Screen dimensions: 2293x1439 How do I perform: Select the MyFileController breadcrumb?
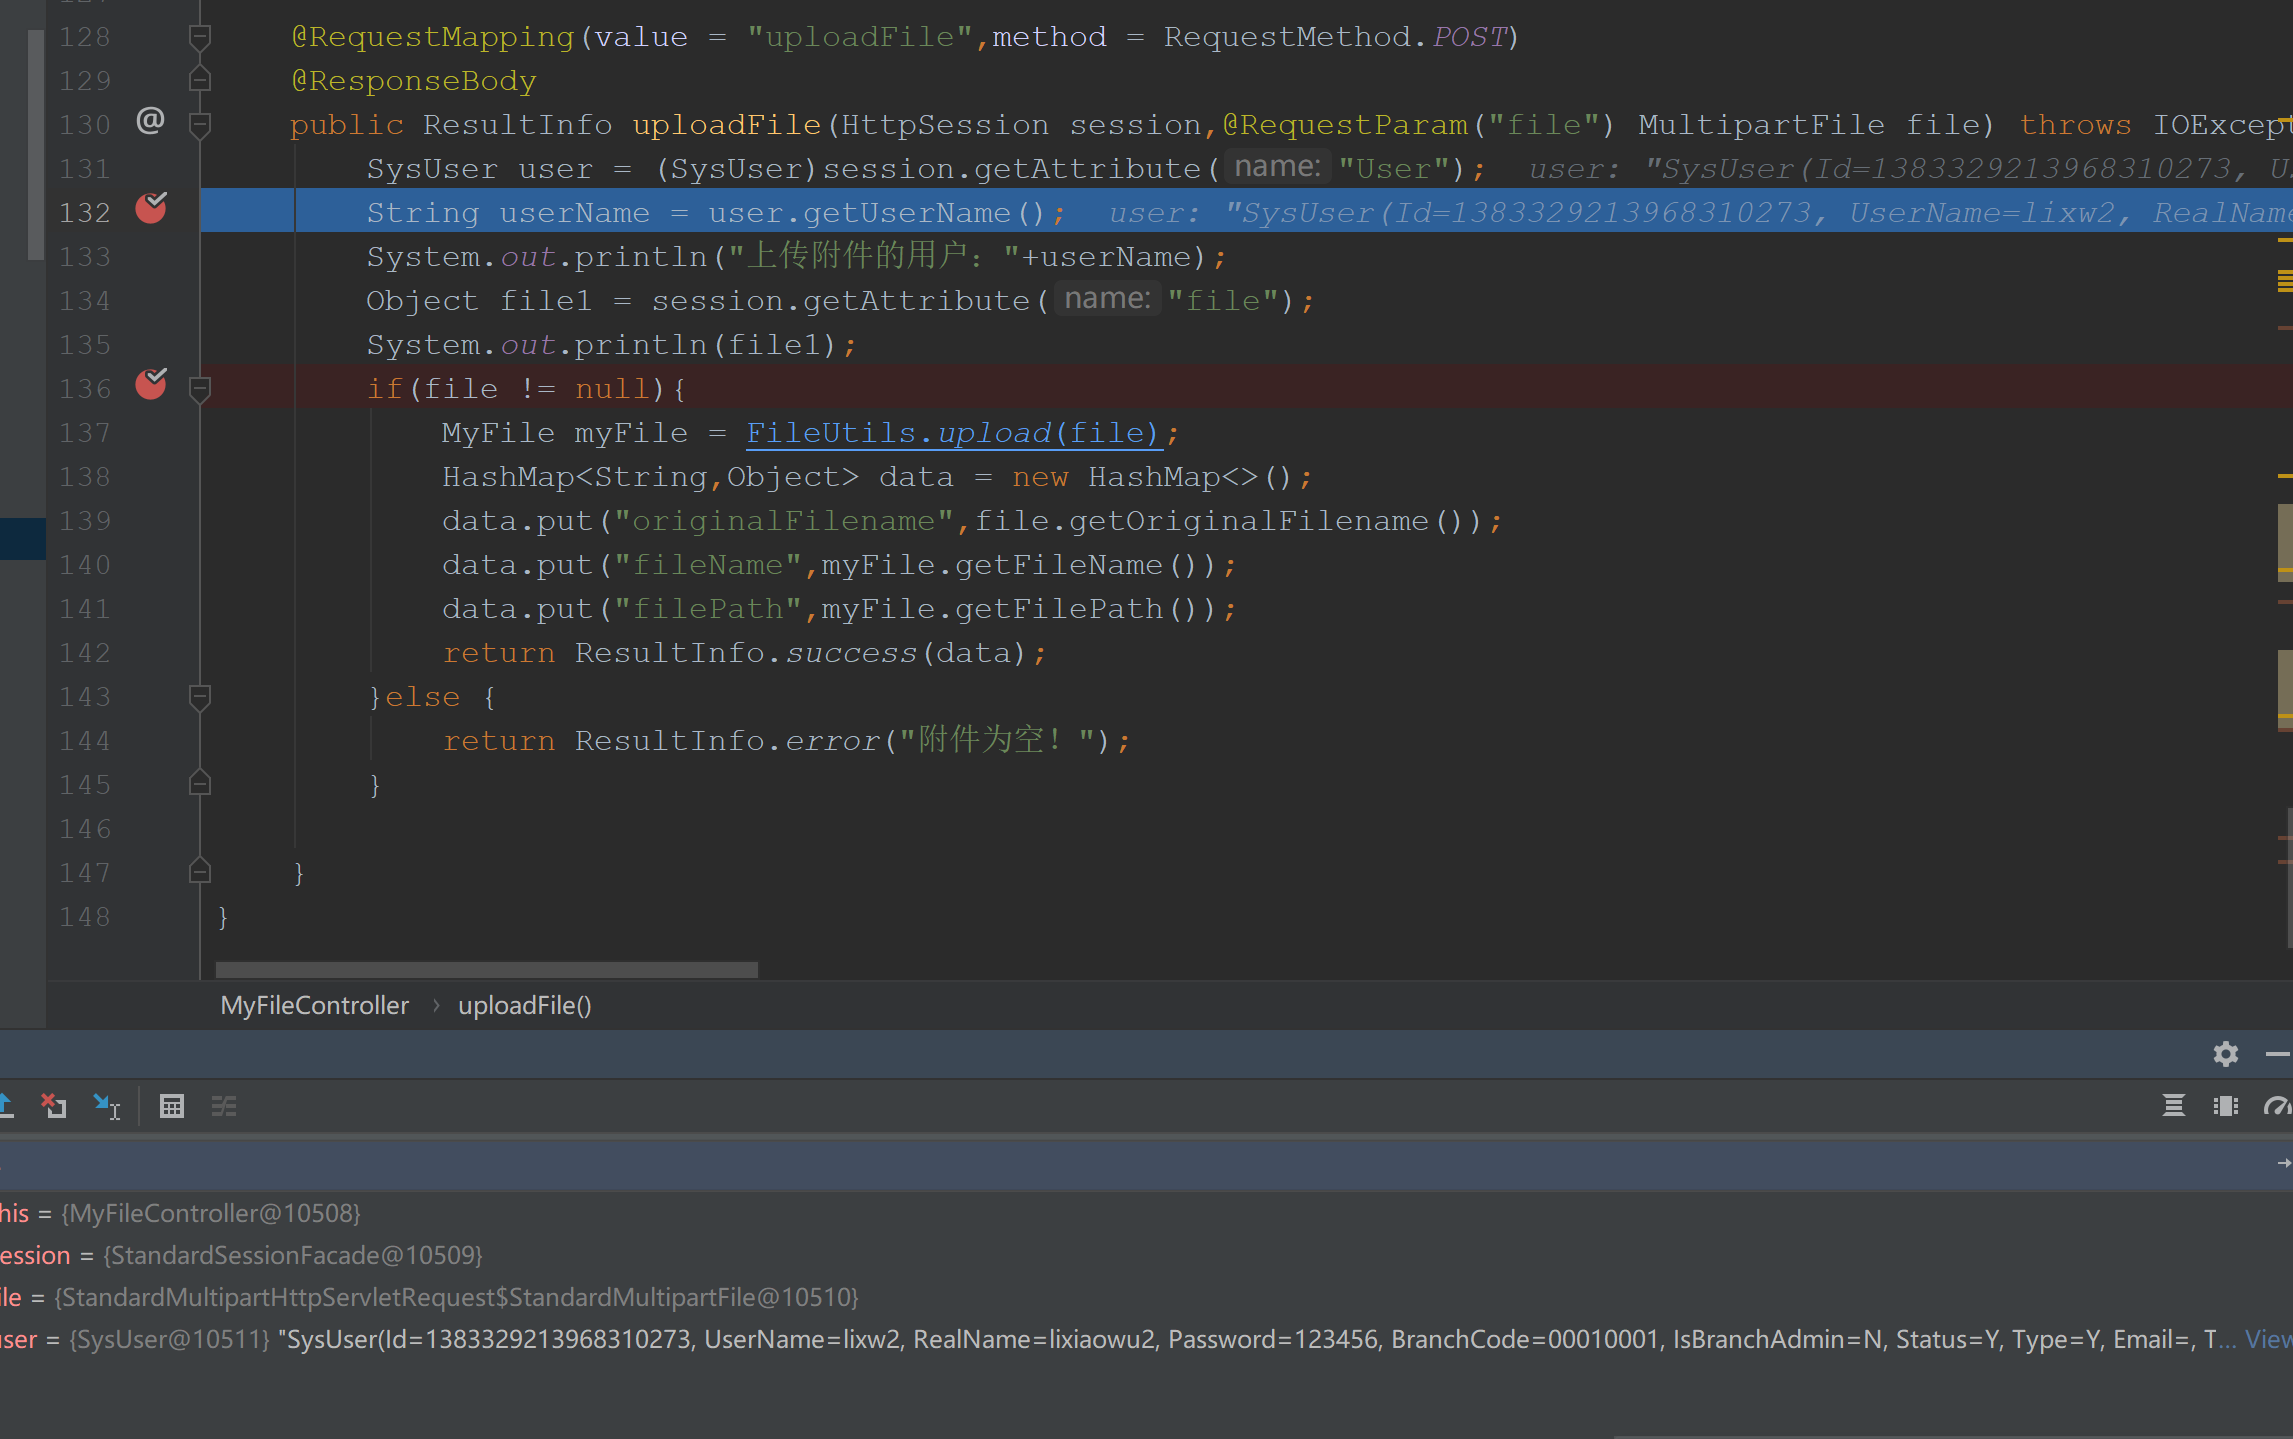tap(314, 1006)
